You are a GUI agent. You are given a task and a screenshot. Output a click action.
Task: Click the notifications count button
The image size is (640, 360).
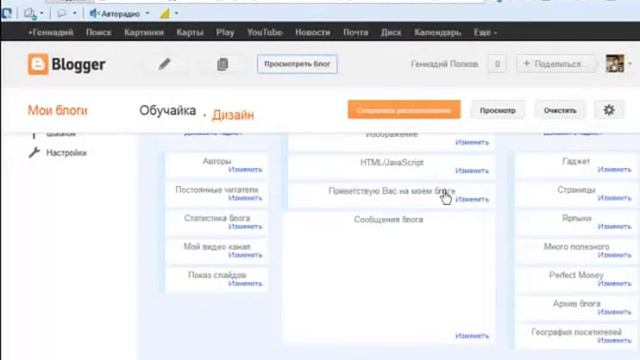[497, 64]
